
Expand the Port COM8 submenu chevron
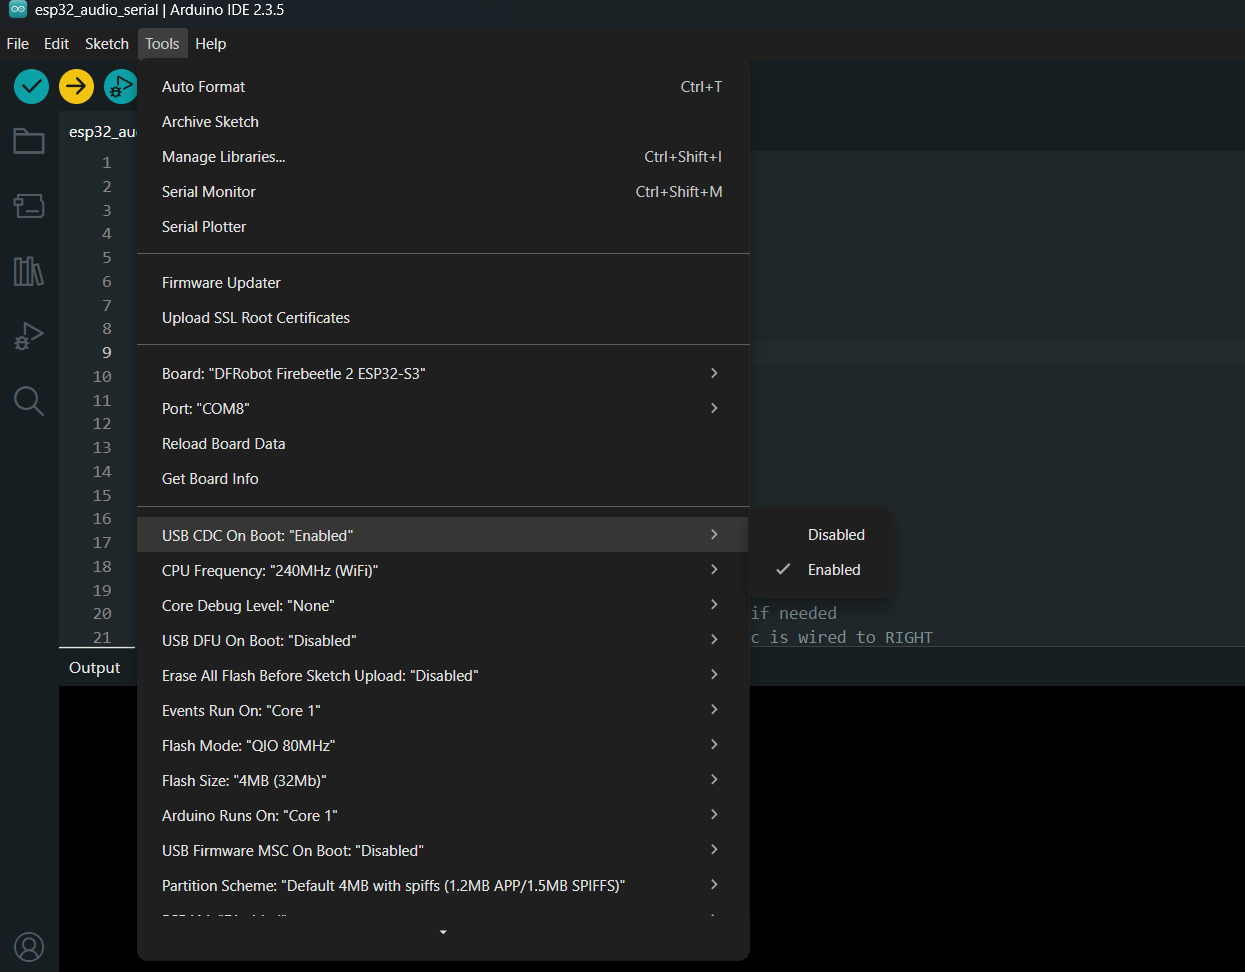pyautogui.click(x=714, y=408)
